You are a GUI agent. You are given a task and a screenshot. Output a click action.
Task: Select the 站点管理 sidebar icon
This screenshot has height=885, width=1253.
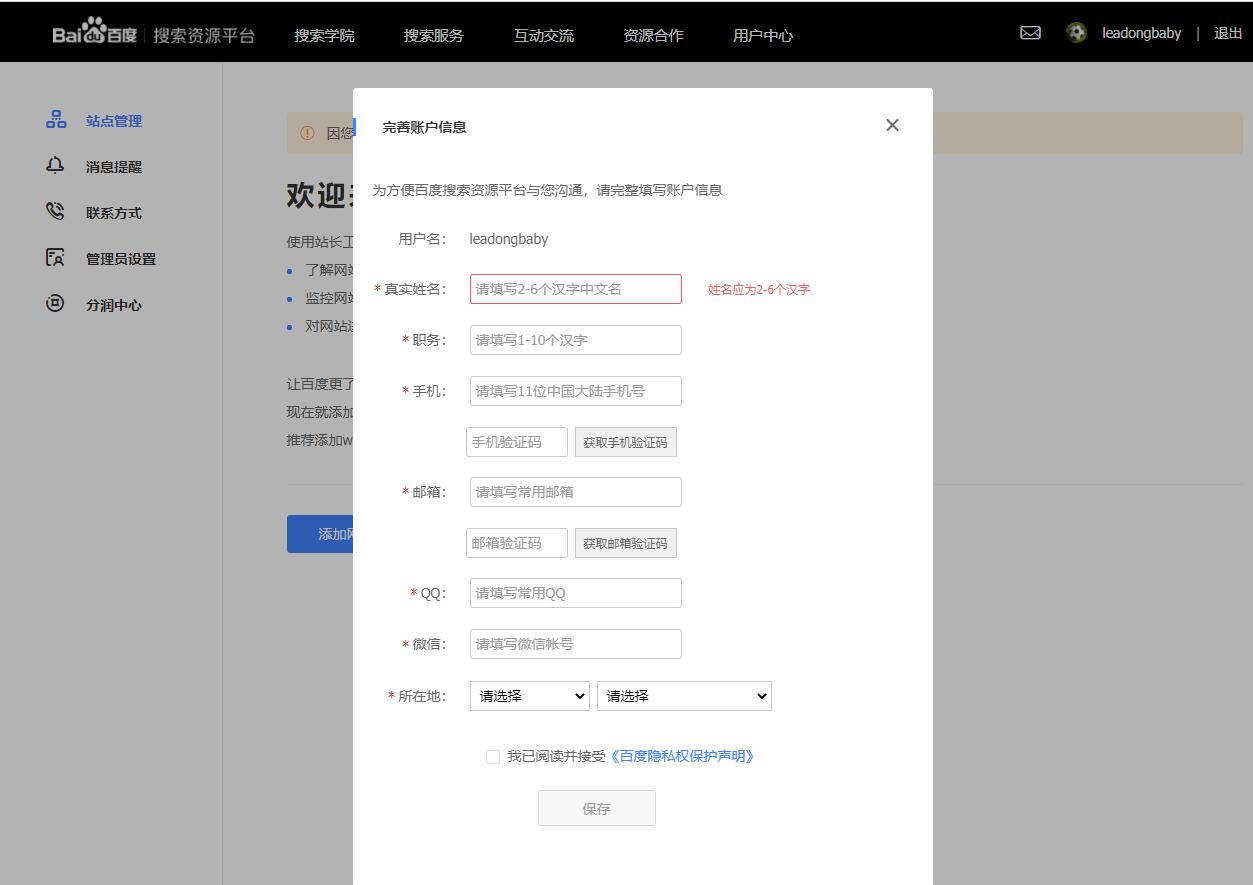(56, 119)
